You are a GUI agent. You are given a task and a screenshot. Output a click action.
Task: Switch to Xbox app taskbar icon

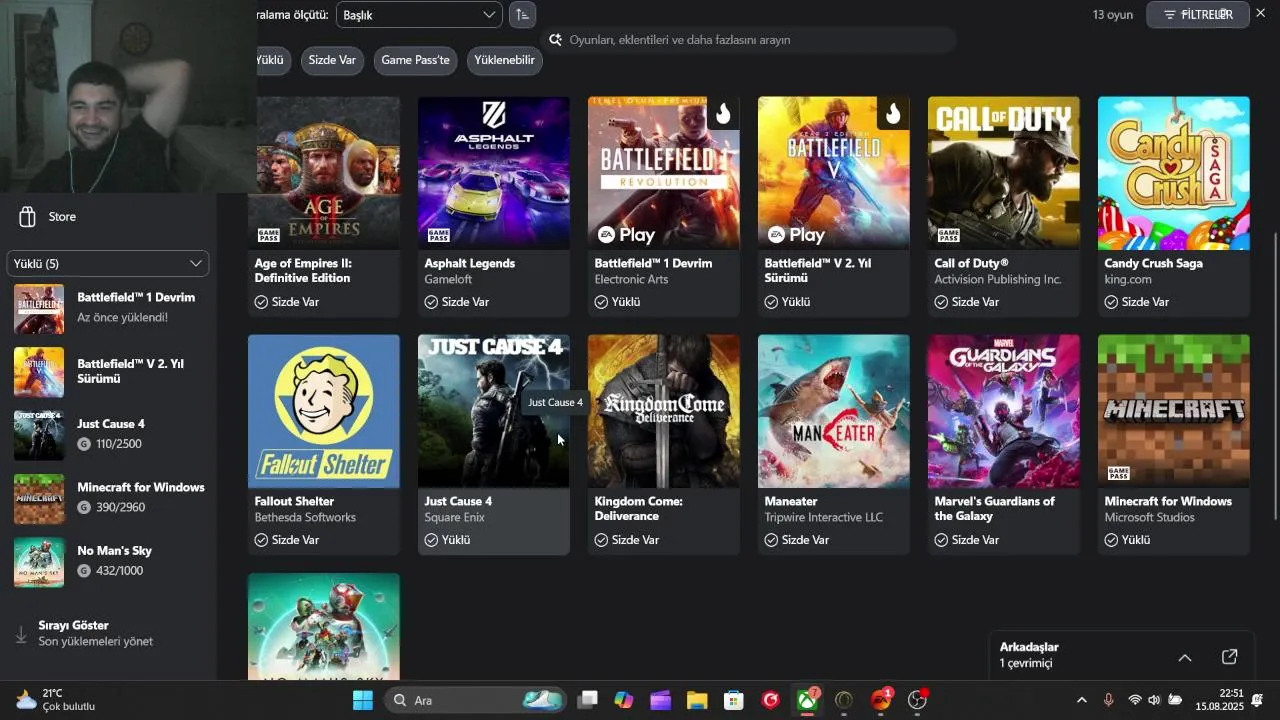tap(807, 700)
